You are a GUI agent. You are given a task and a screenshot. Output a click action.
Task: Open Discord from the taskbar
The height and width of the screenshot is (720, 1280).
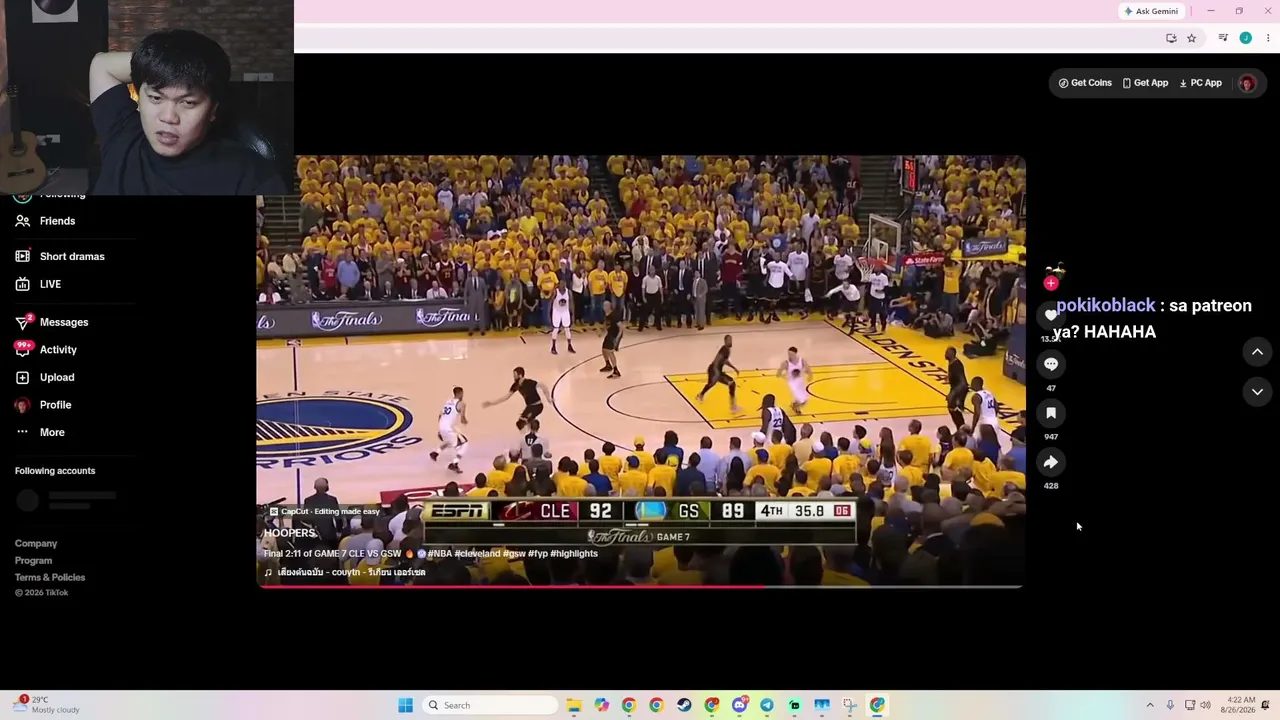pos(739,705)
